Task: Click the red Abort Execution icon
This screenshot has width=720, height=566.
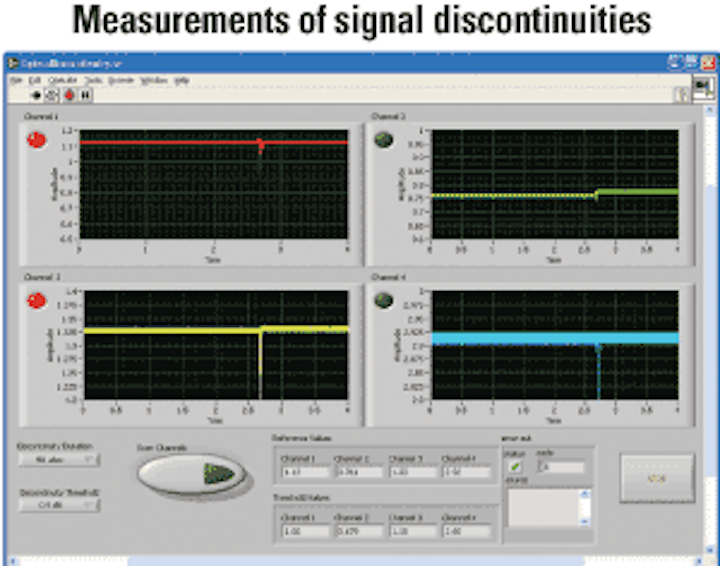Action: (x=69, y=95)
